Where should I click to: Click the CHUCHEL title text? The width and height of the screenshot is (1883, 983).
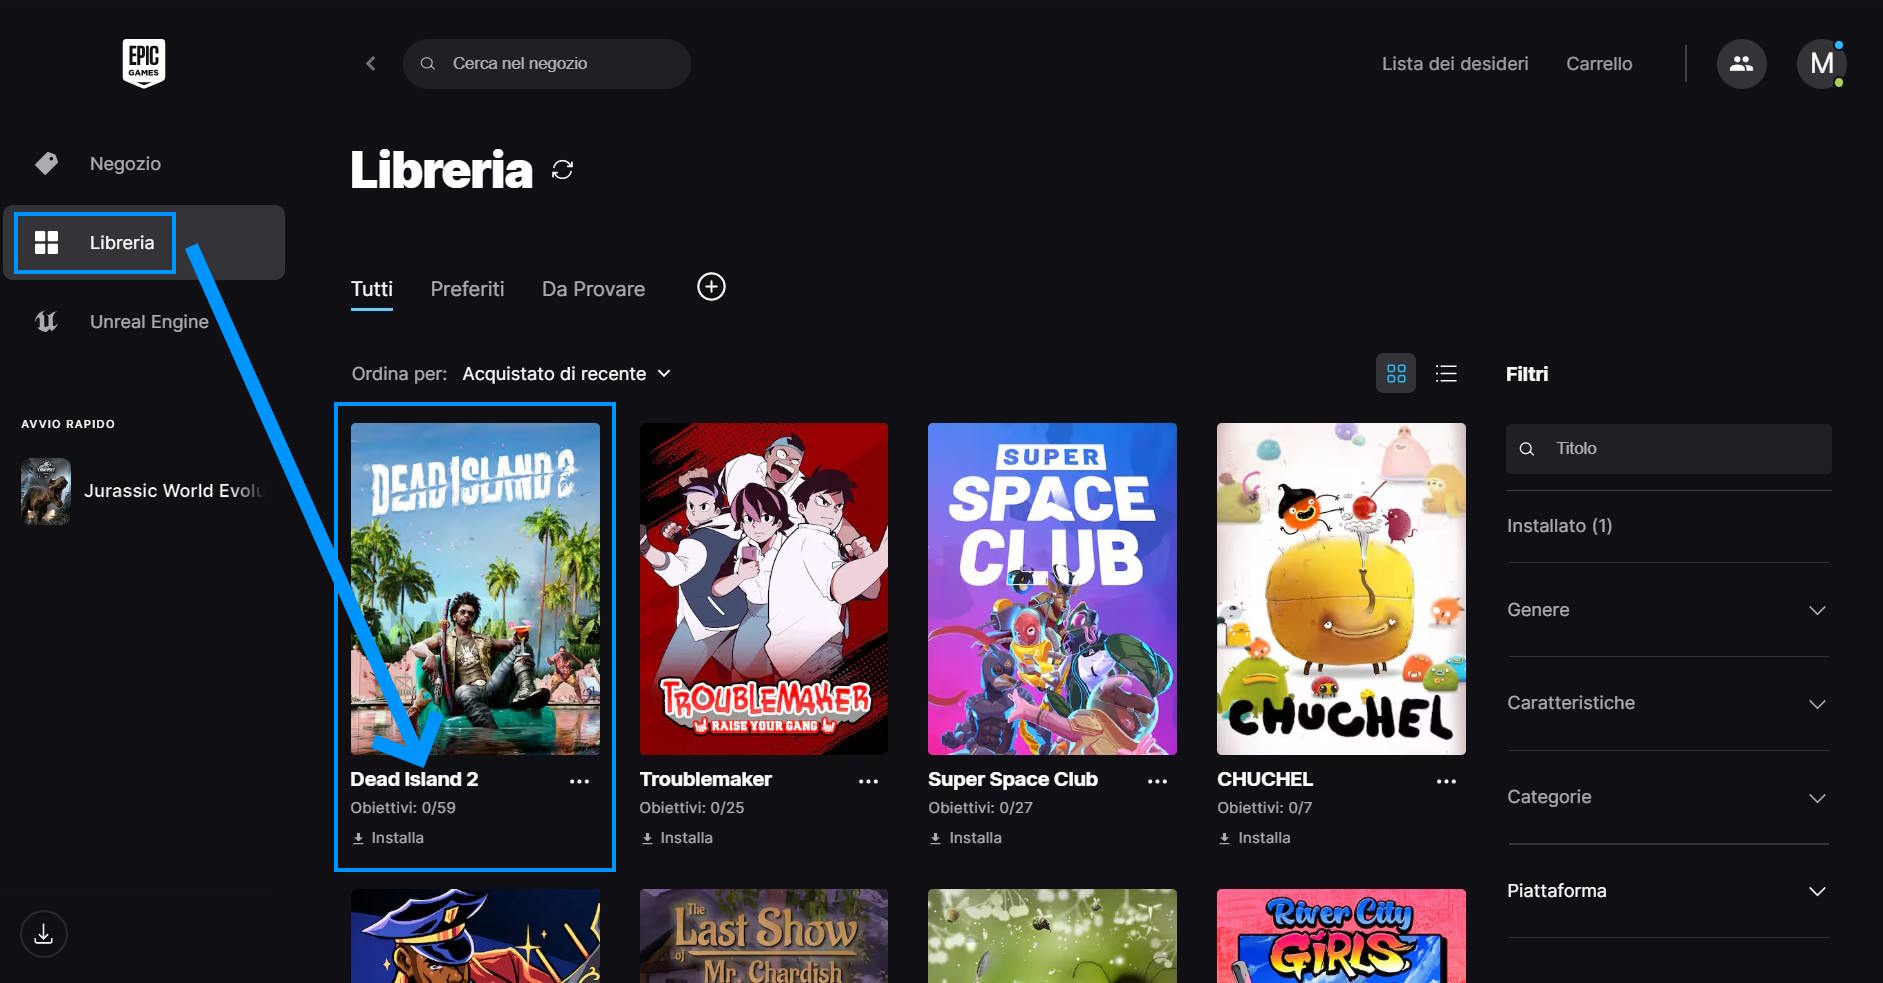pyautogui.click(x=1264, y=779)
